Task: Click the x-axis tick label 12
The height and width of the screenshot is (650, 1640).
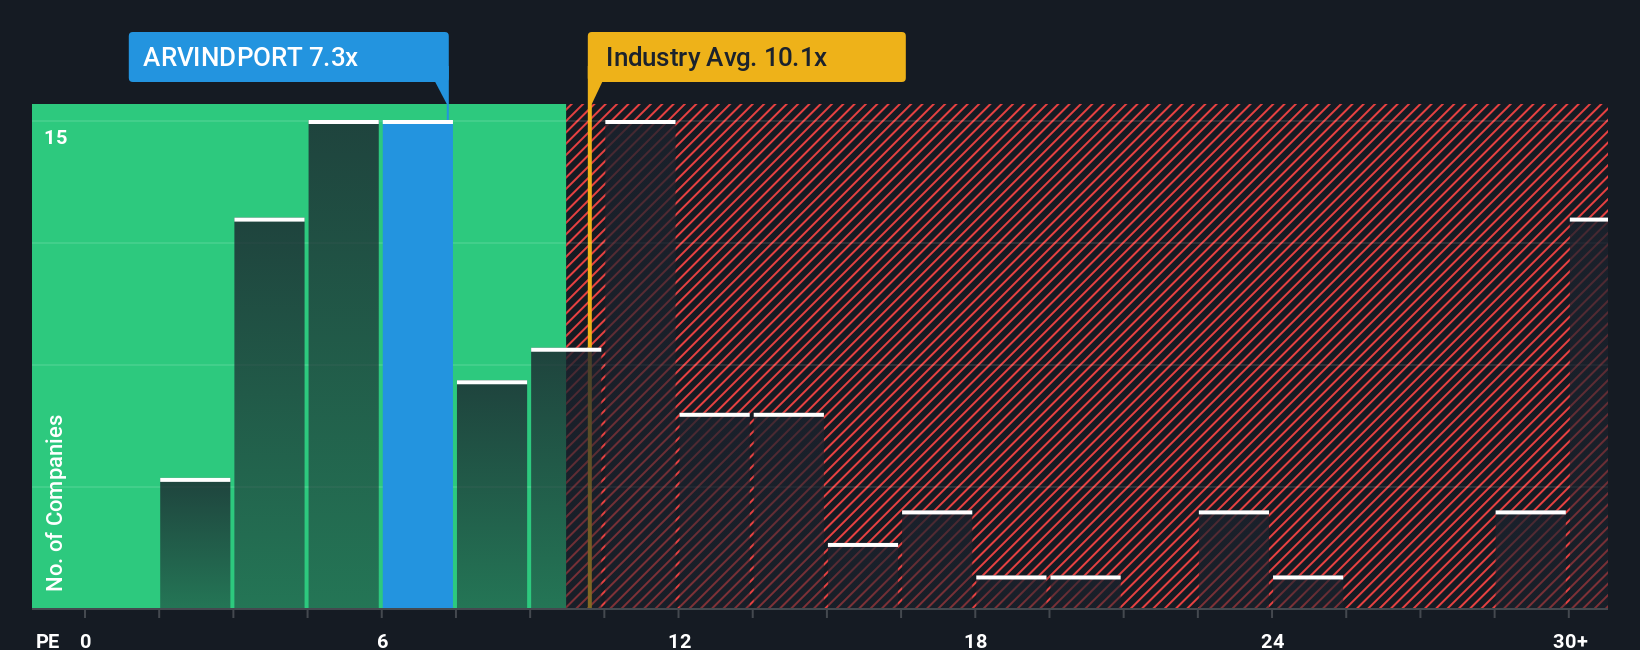Action: (x=680, y=640)
